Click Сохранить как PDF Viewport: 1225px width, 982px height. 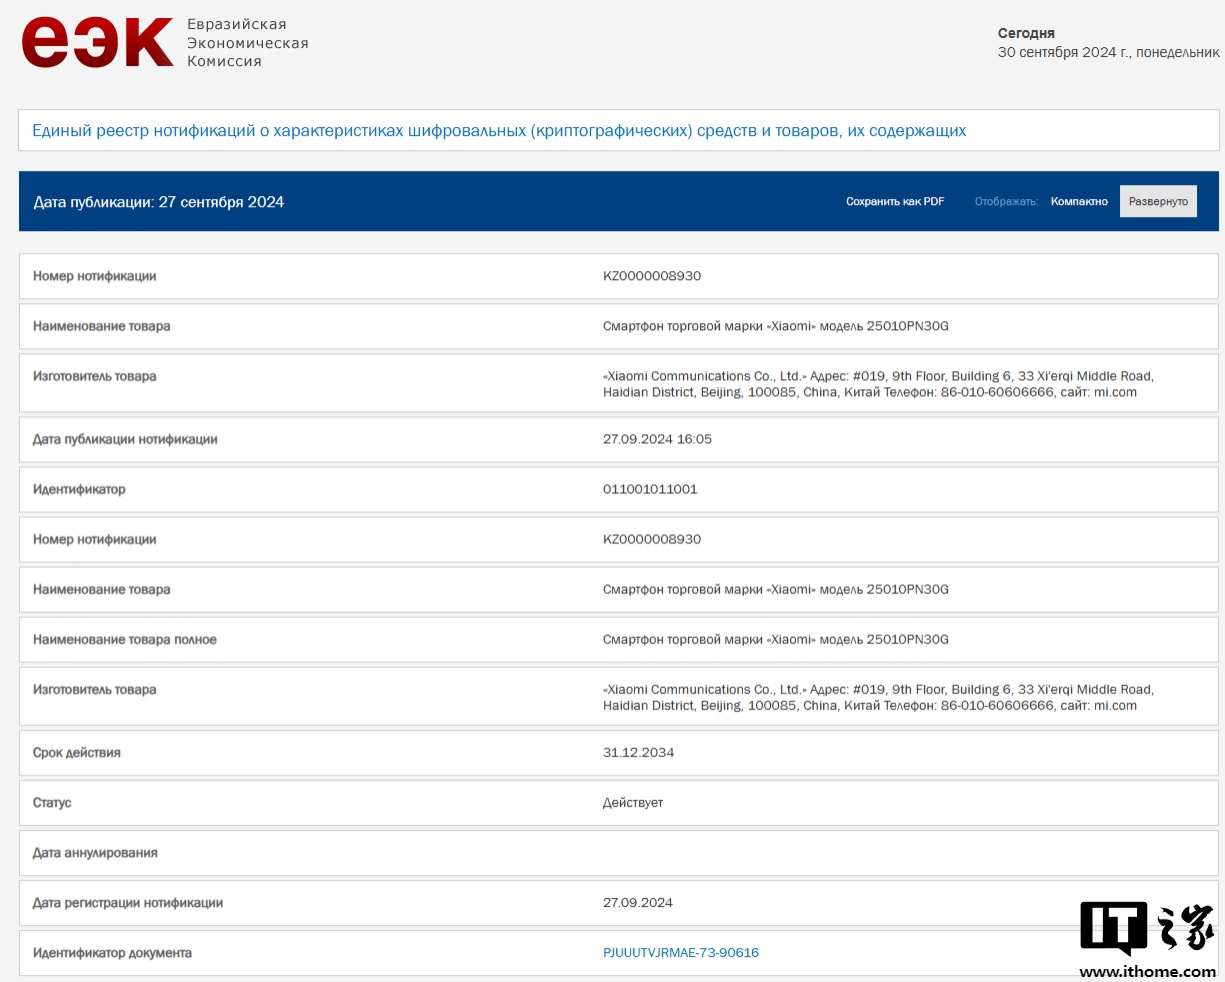click(895, 202)
